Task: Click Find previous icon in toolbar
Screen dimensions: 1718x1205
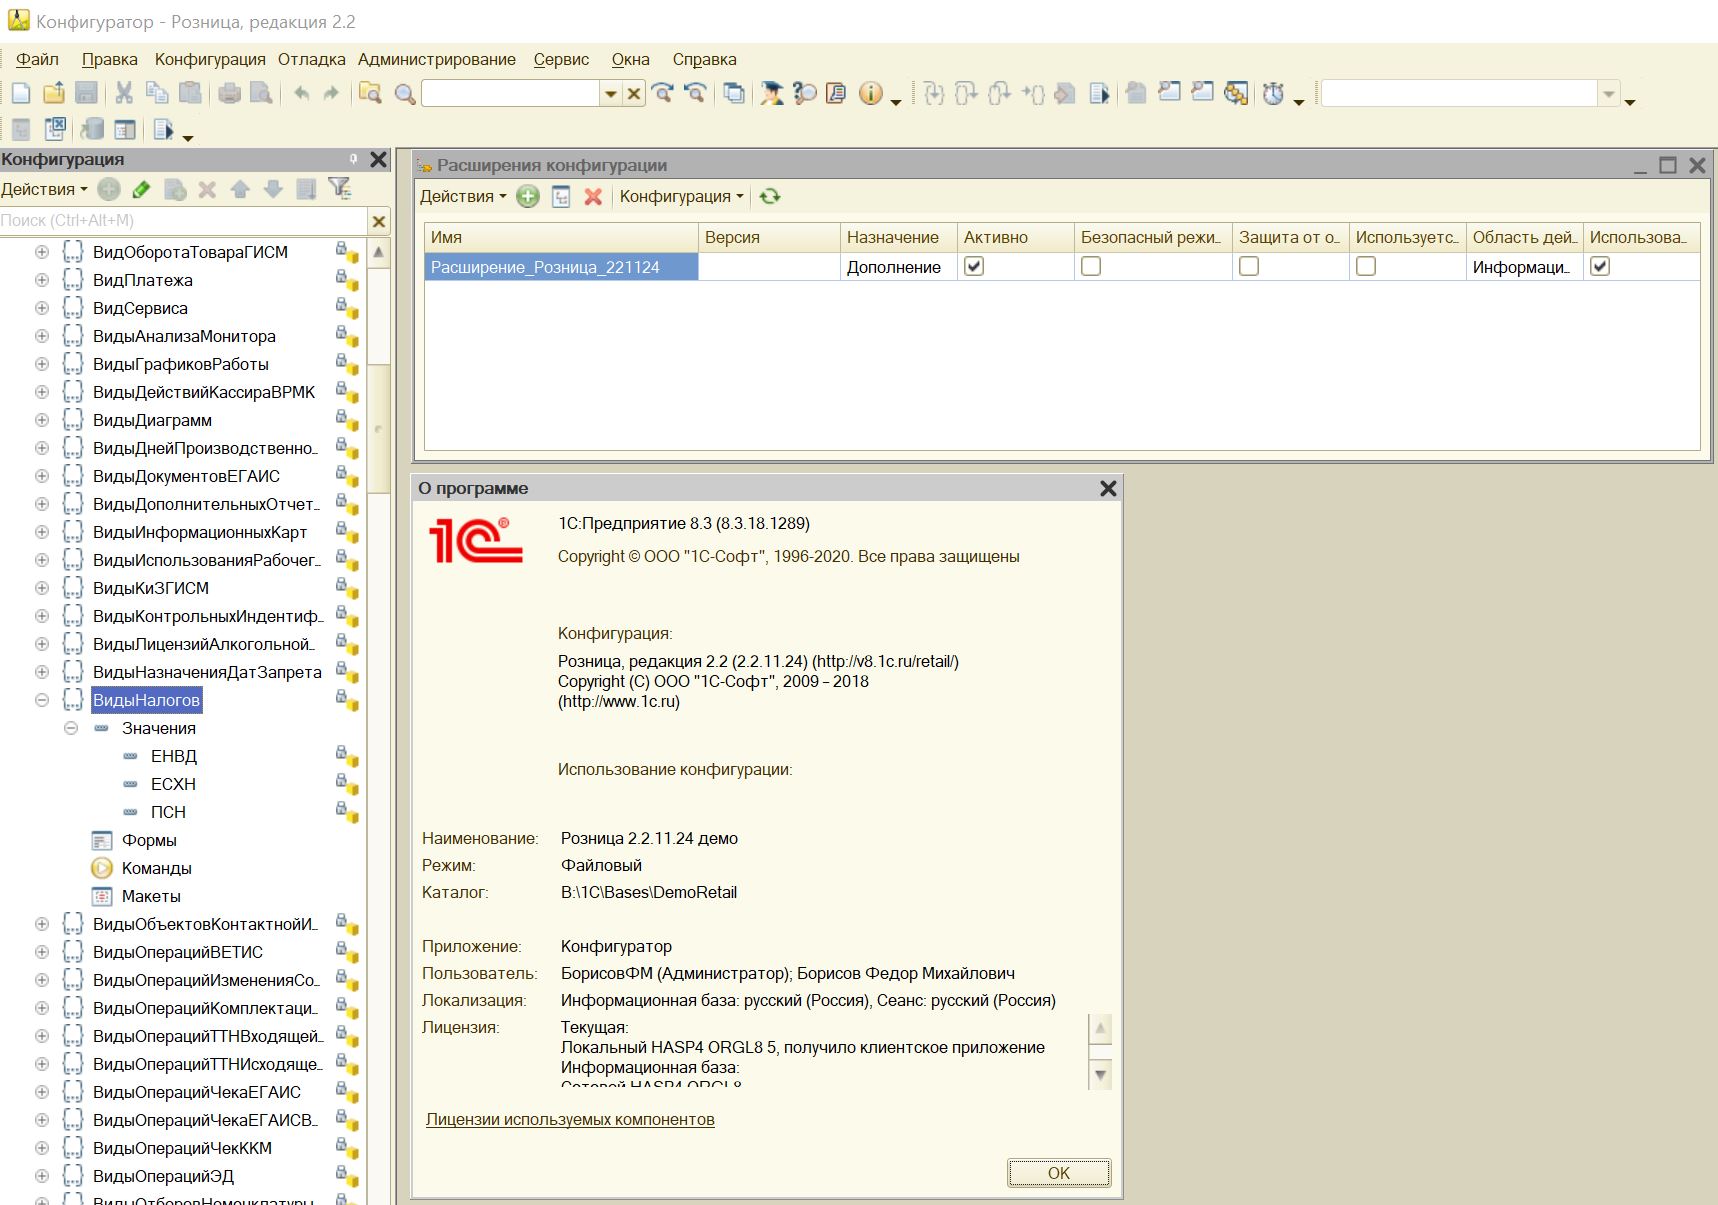Action: click(x=695, y=94)
